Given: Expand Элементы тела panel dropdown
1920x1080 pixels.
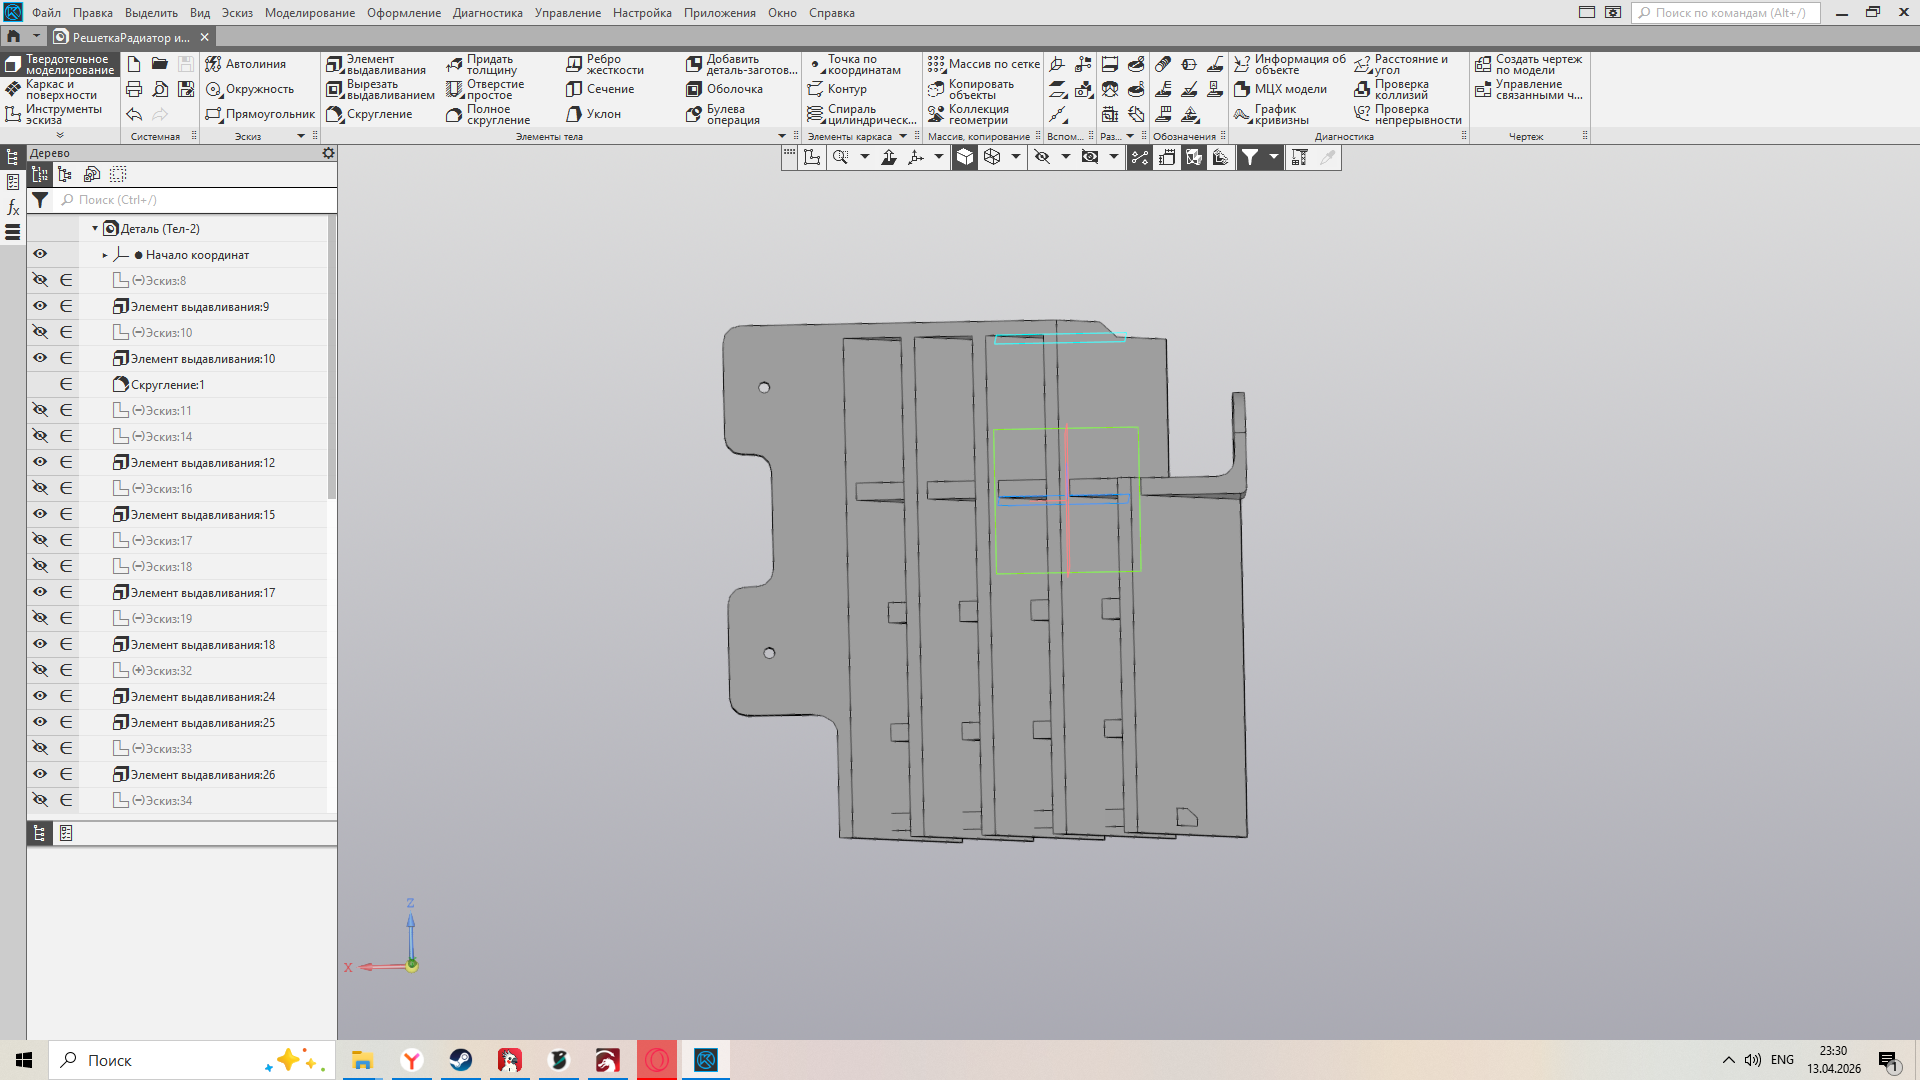Looking at the screenshot, I should [782, 136].
